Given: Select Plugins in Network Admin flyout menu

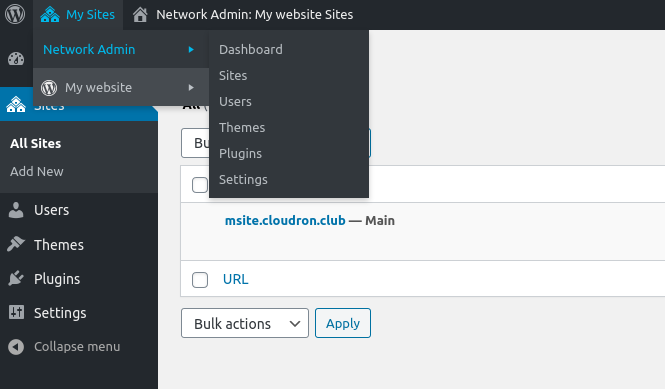Looking at the screenshot, I should click(240, 154).
